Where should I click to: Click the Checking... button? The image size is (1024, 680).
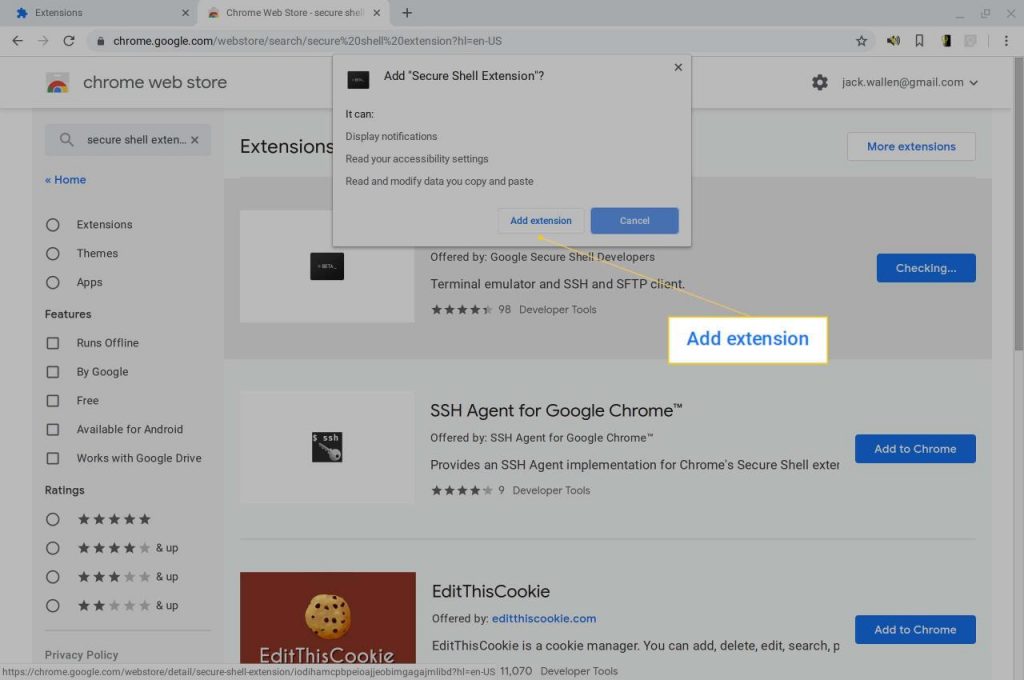click(x=926, y=268)
